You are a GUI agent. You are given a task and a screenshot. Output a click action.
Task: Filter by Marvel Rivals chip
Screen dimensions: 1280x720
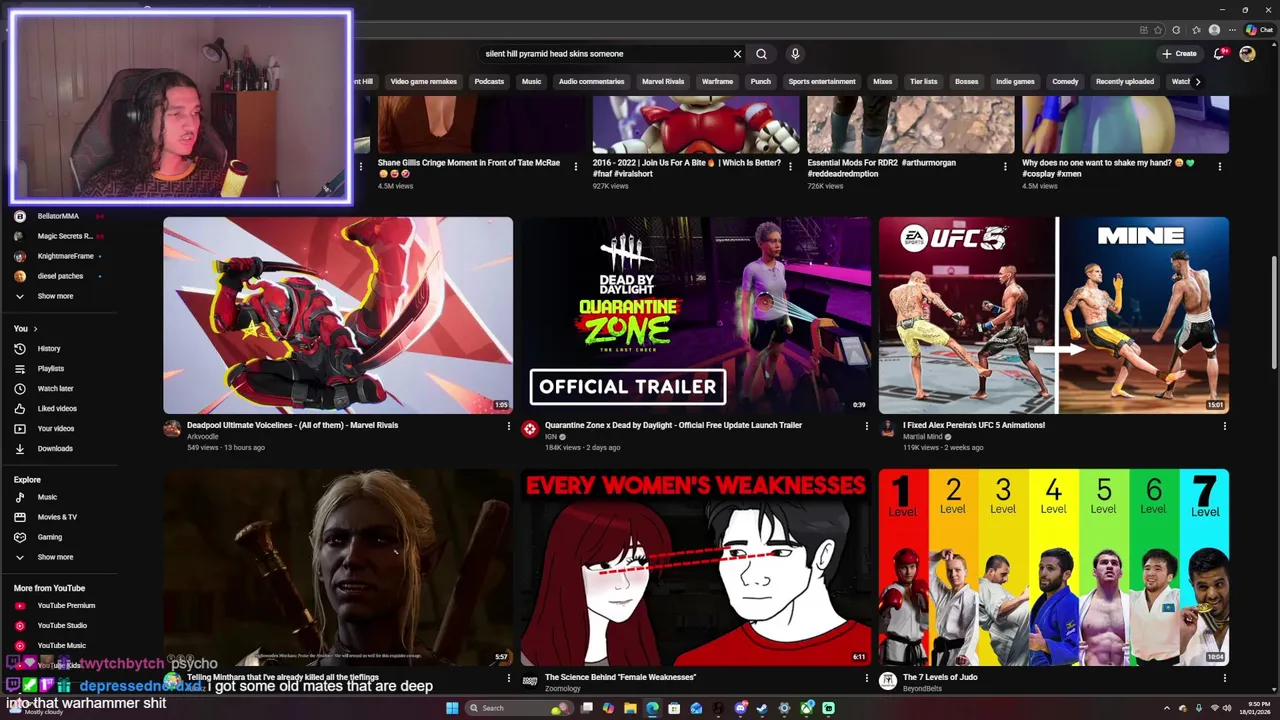point(663,81)
